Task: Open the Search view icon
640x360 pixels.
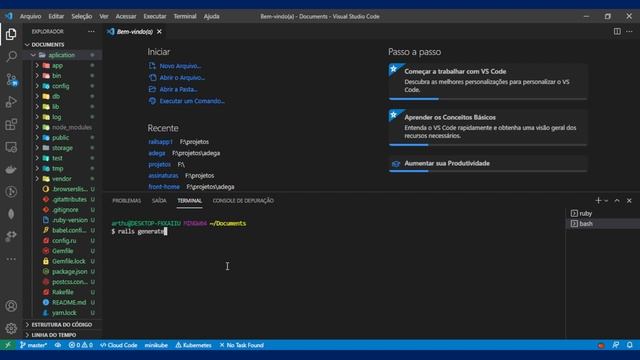Action: [11, 56]
